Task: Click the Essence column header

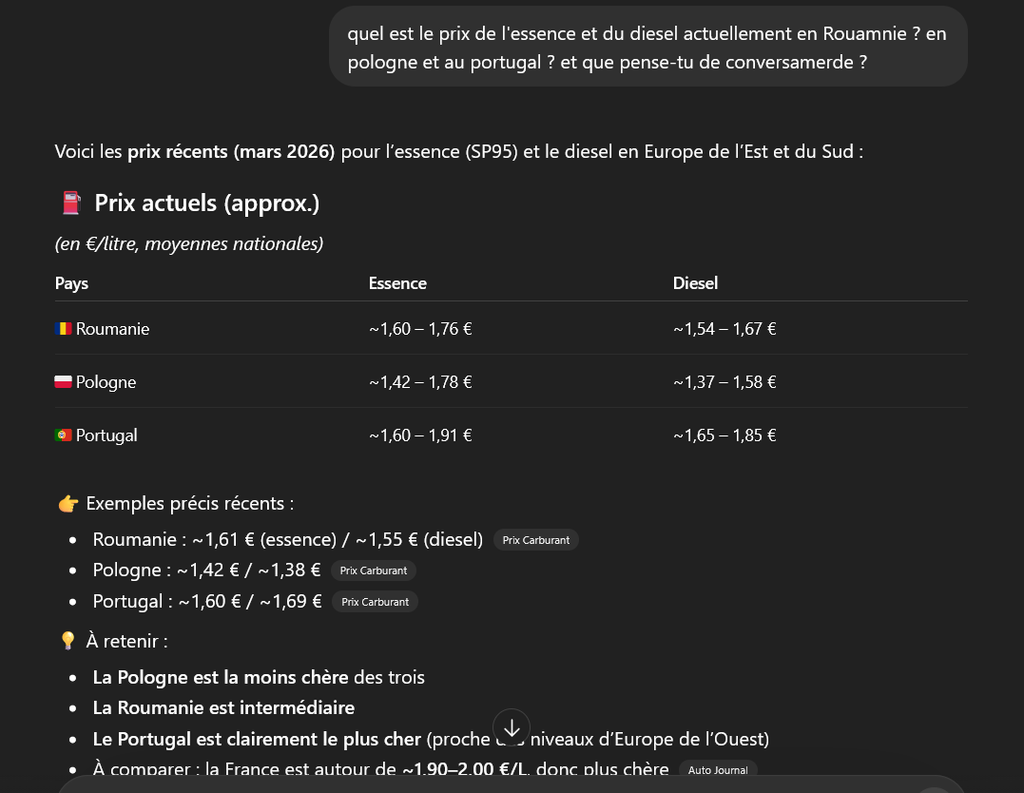Action: tap(398, 283)
